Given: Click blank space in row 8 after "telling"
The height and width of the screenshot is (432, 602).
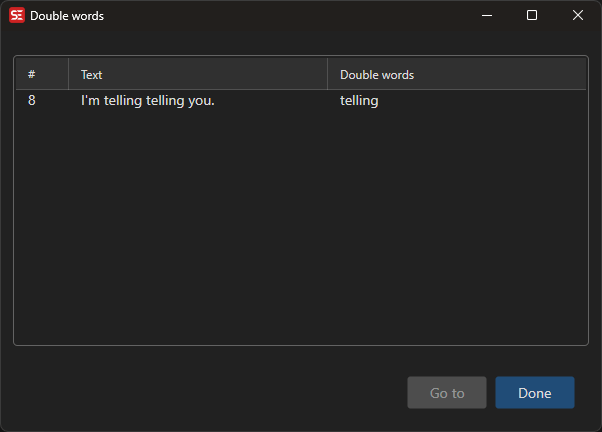Looking at the screenshot, I should coord(480,101).
